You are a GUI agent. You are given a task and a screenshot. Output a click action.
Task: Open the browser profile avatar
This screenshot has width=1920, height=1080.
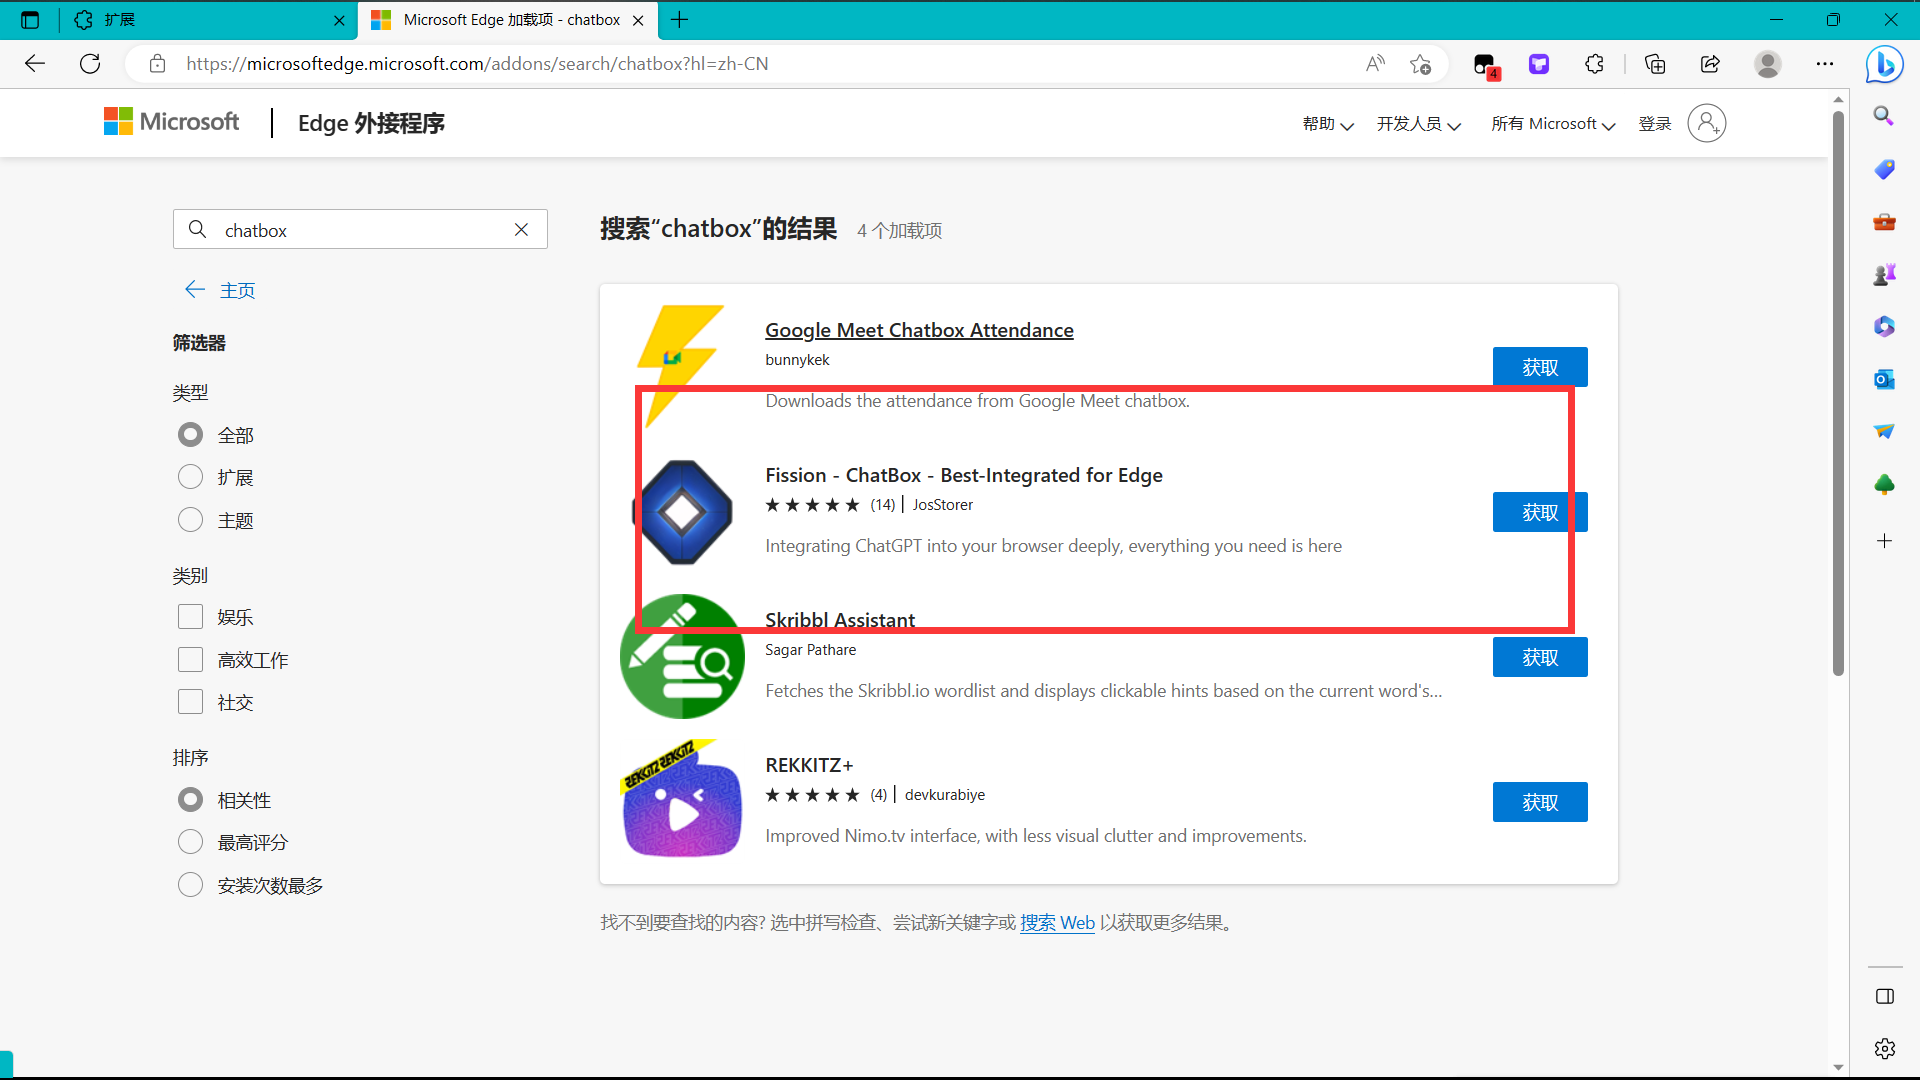pyautogui.click(x=1768, y=64)
